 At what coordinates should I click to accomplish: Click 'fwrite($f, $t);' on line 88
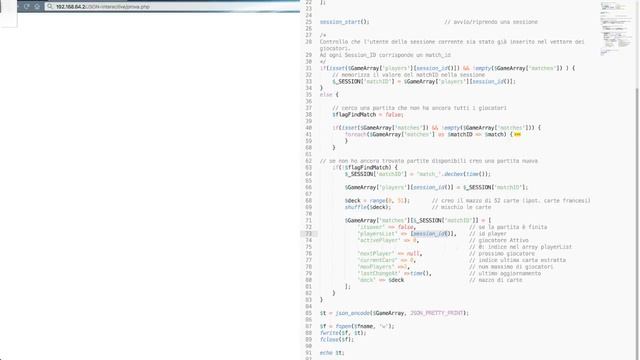coord(343,333)
